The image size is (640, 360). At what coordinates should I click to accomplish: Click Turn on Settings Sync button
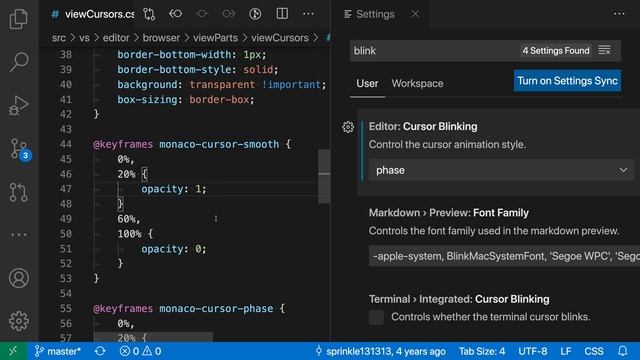pos(567,81)
